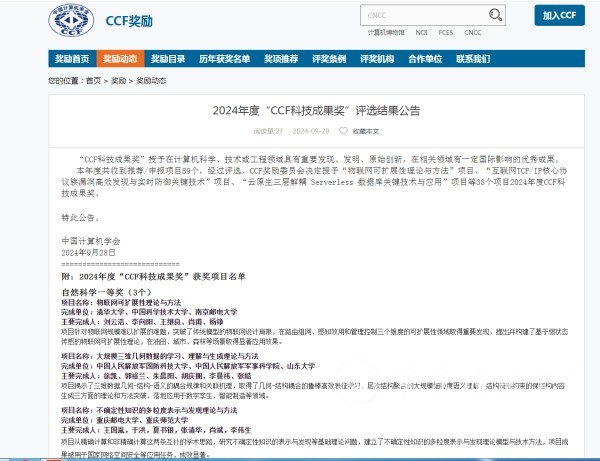Viewport: 600px width, 461px height.
Task: Click the CCF logo emblem
Action: tap(71, 20)
